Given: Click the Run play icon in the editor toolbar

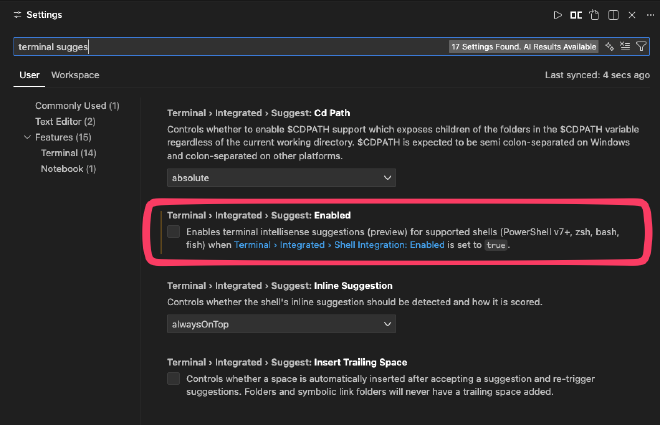Looking at the screenshot, I should click(x=557, y=15).
